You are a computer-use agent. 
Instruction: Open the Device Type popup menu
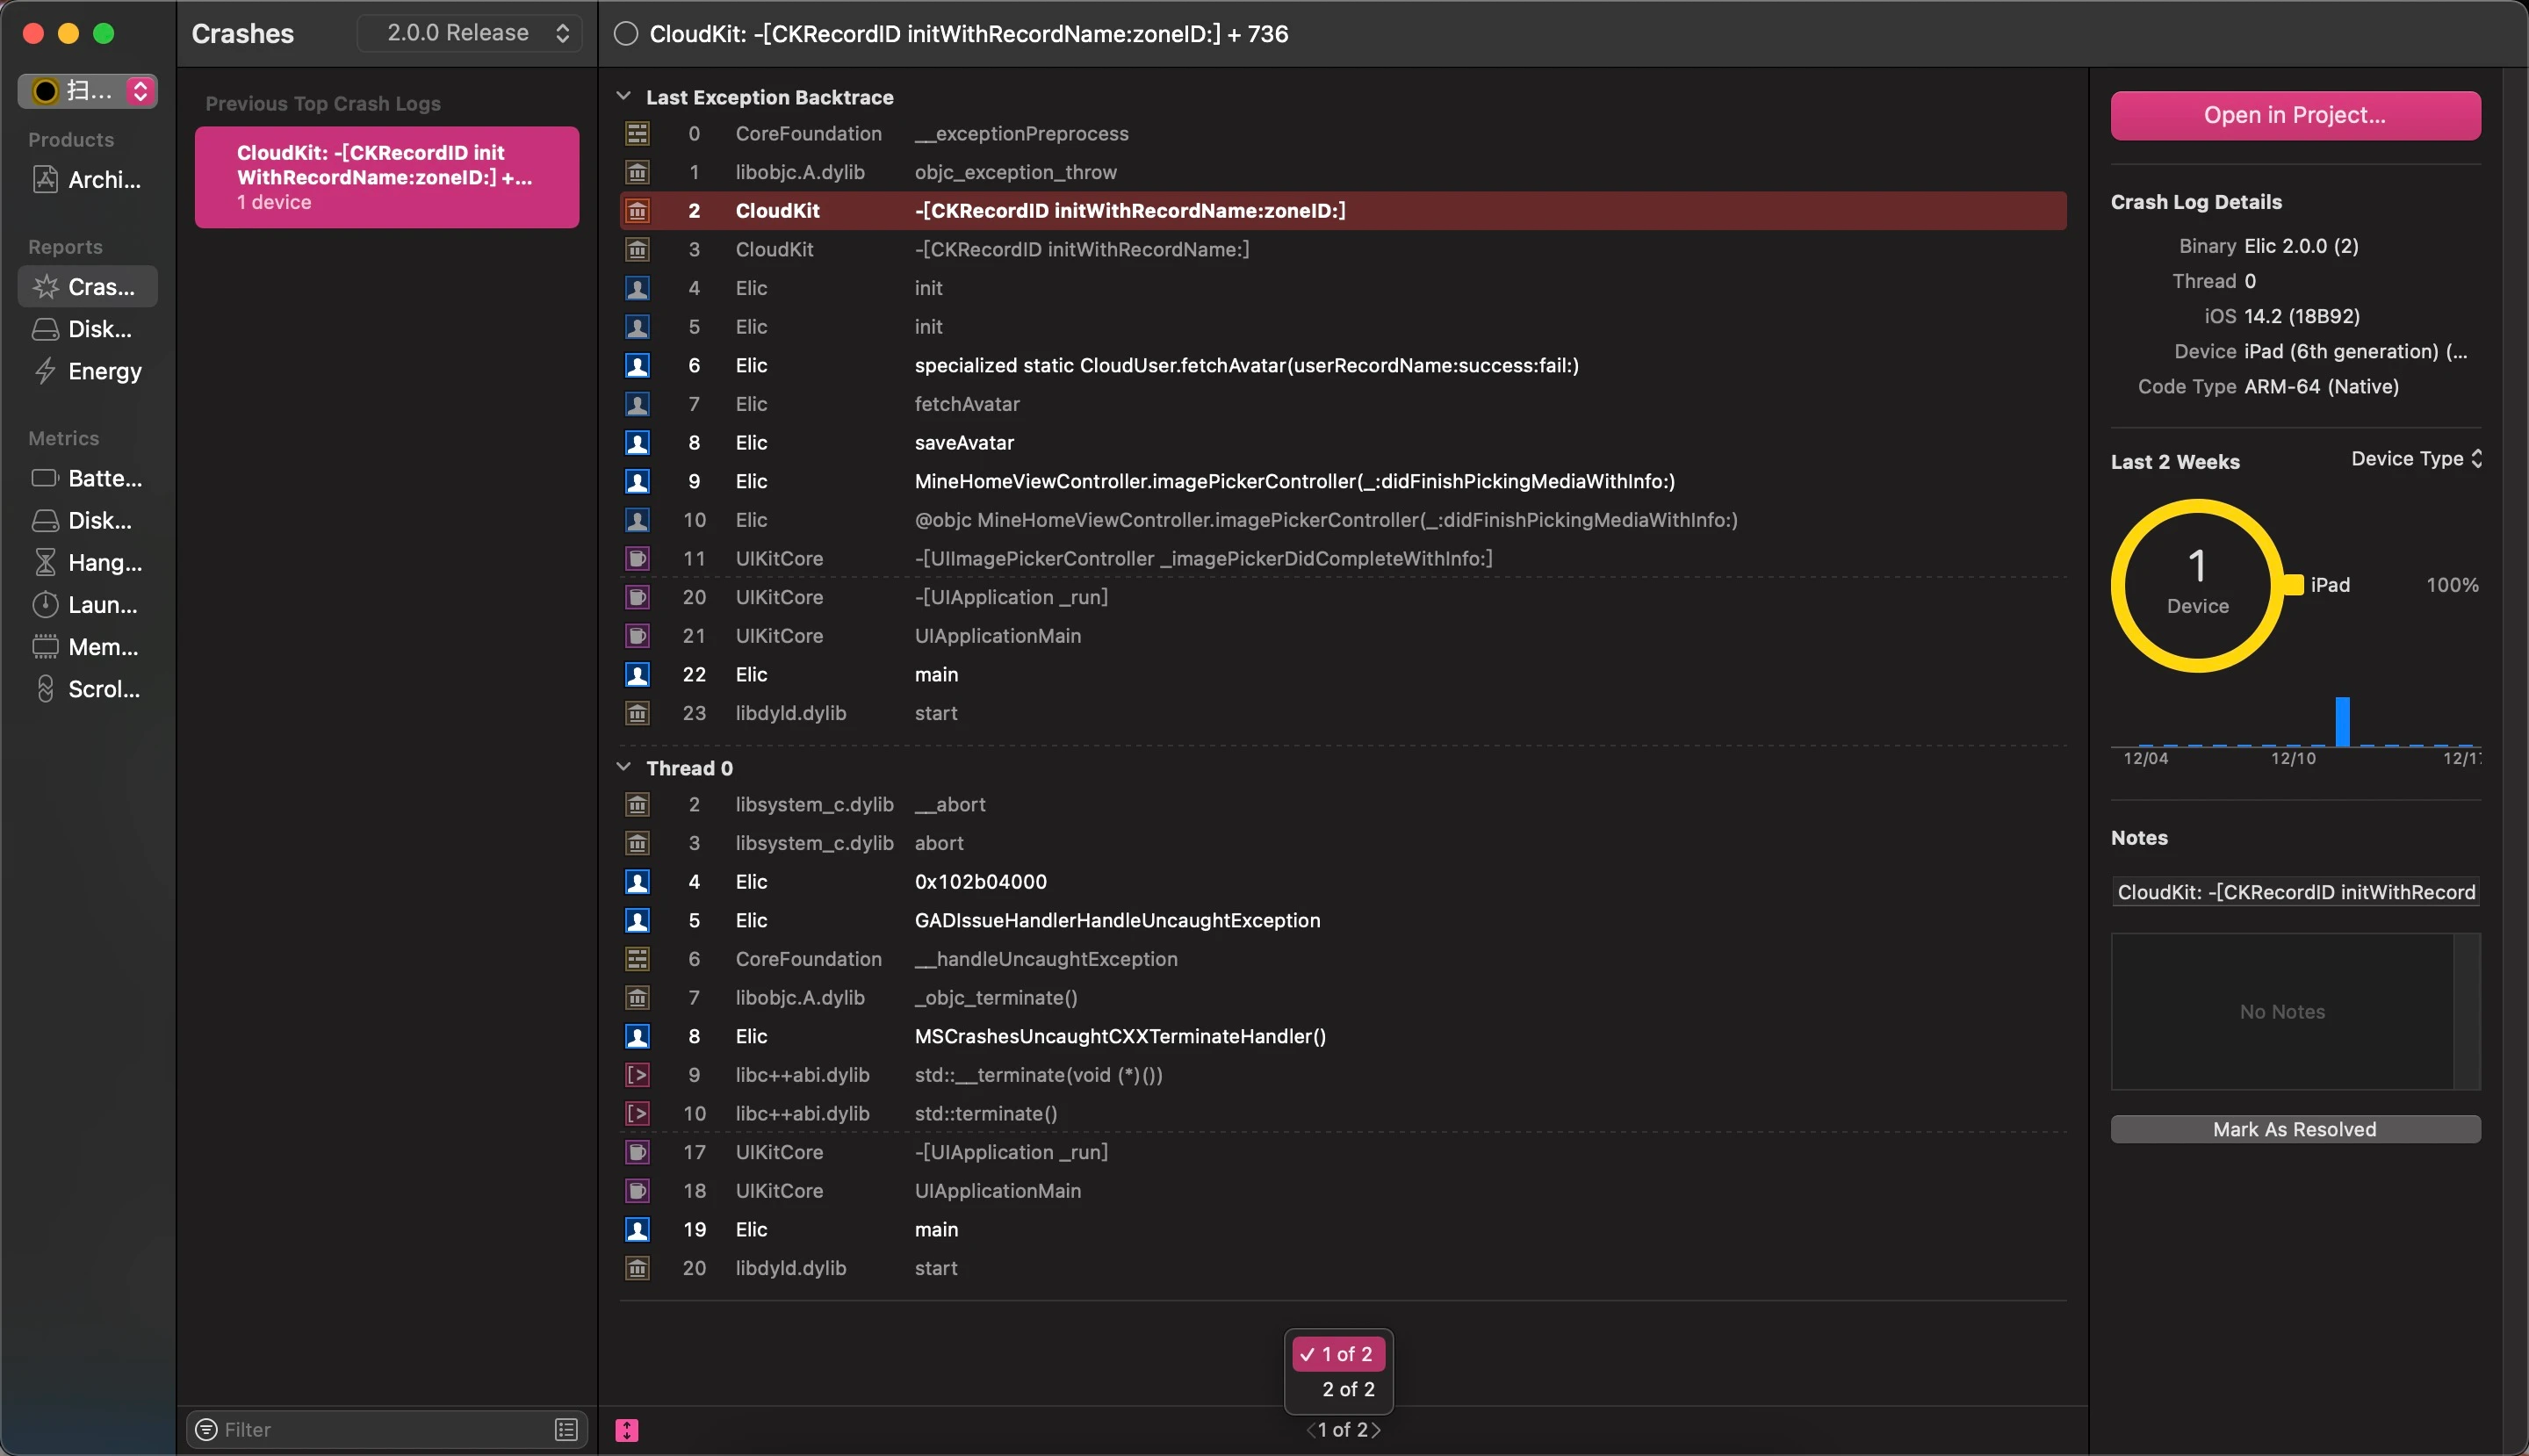[x=2416, y=459]
